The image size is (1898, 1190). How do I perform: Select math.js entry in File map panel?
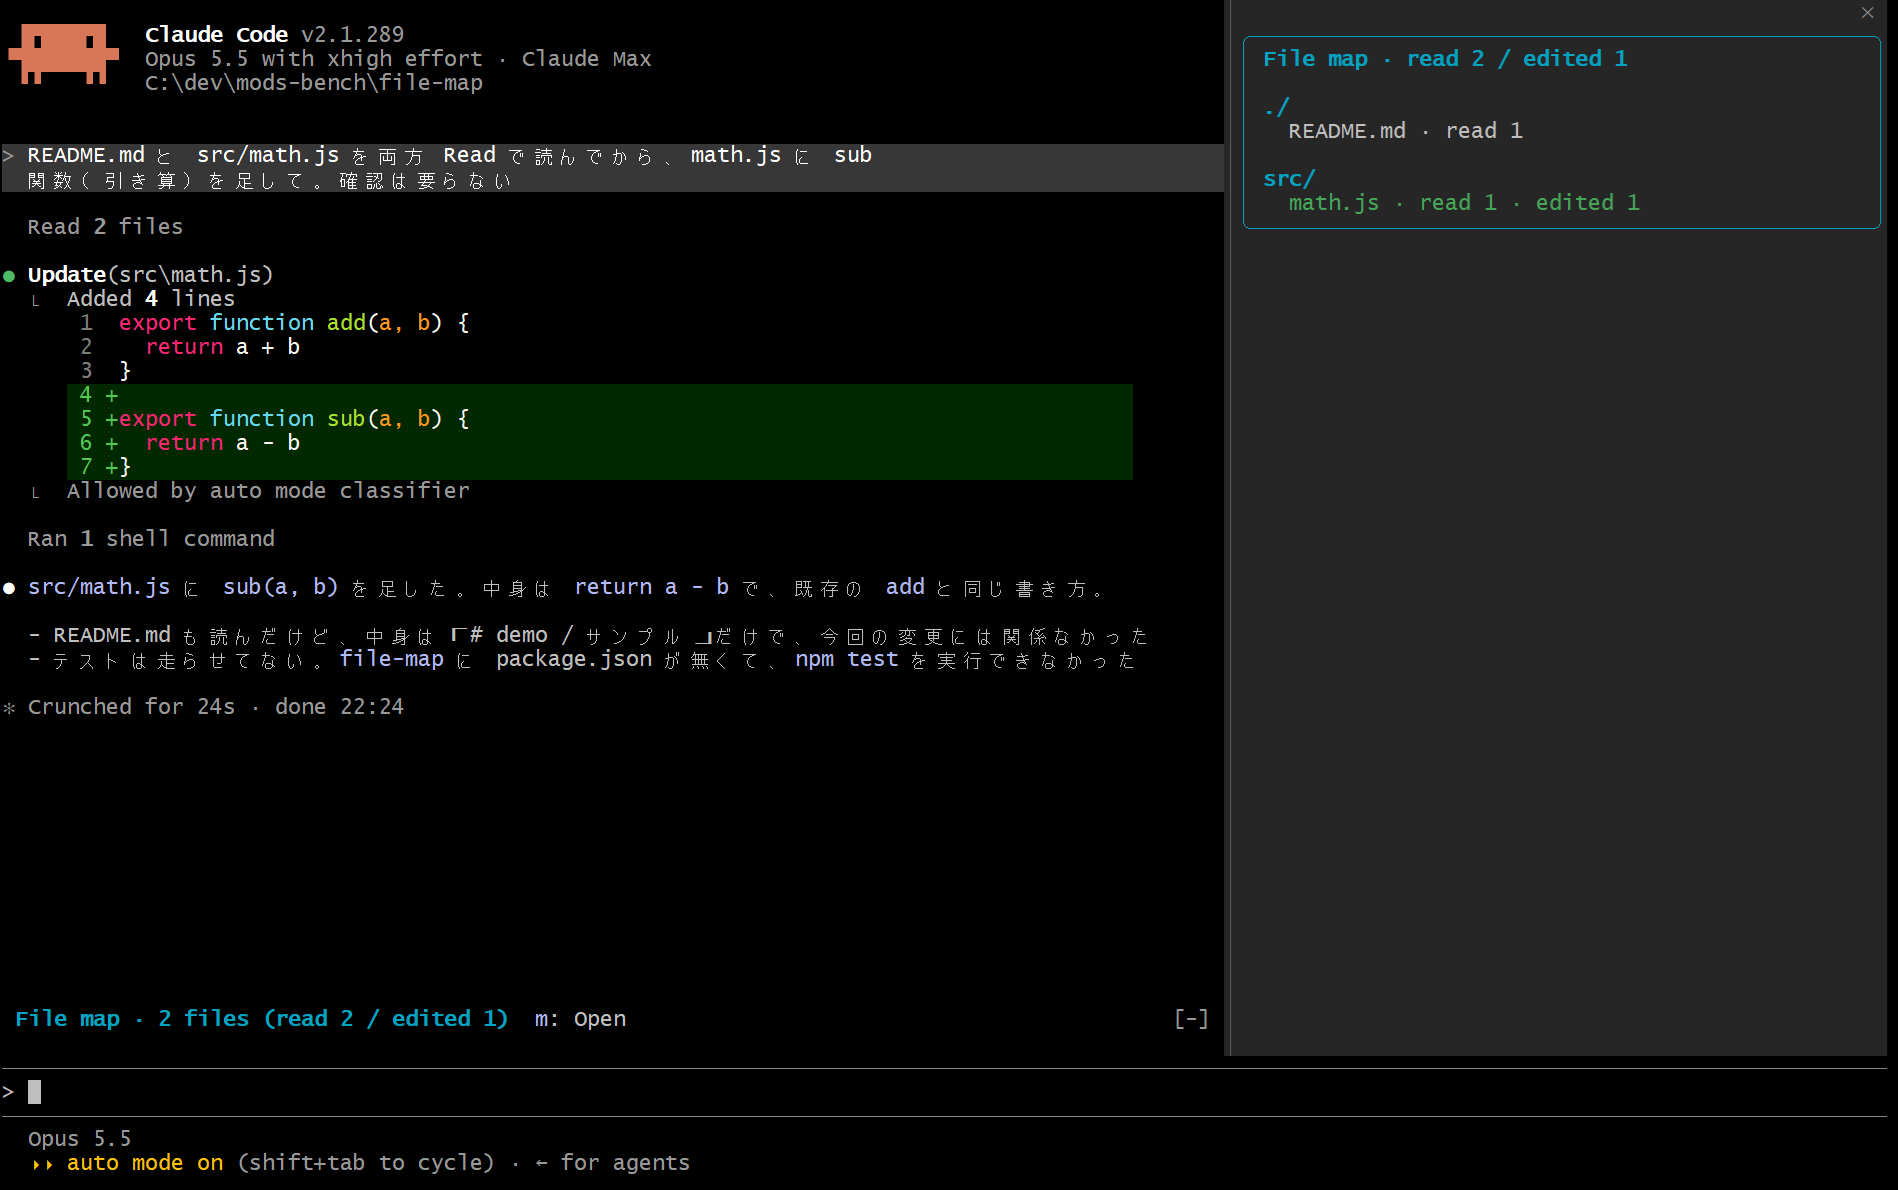point(1464,203)
